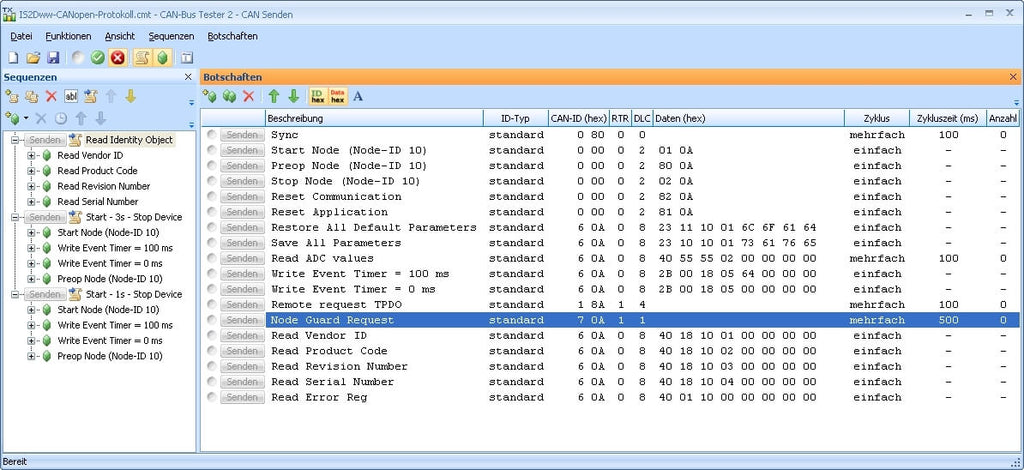This screenshot has width=1024, height=470.
Task: Expand Read Product Code tree node
Action: pos(31,171)
